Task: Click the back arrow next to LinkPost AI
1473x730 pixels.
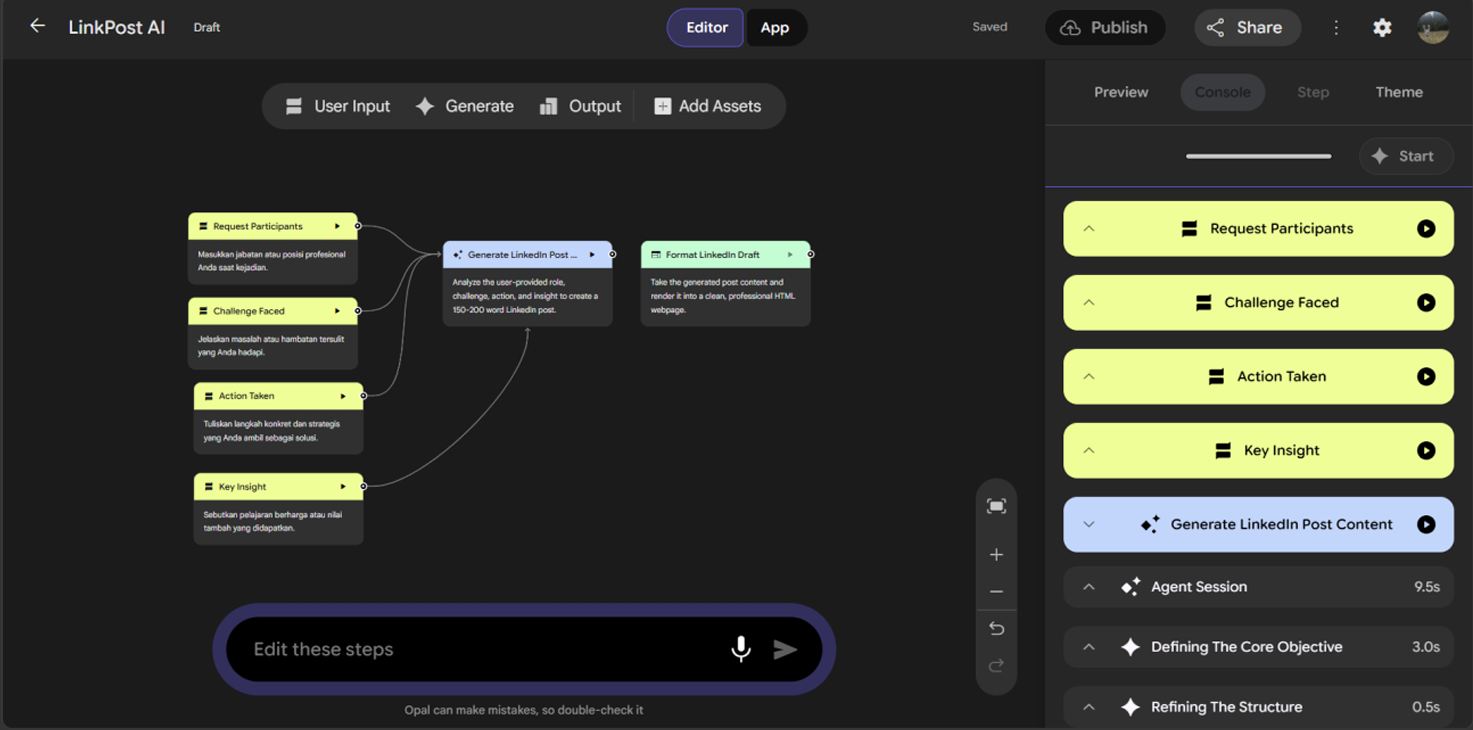Action: [37, 26]
